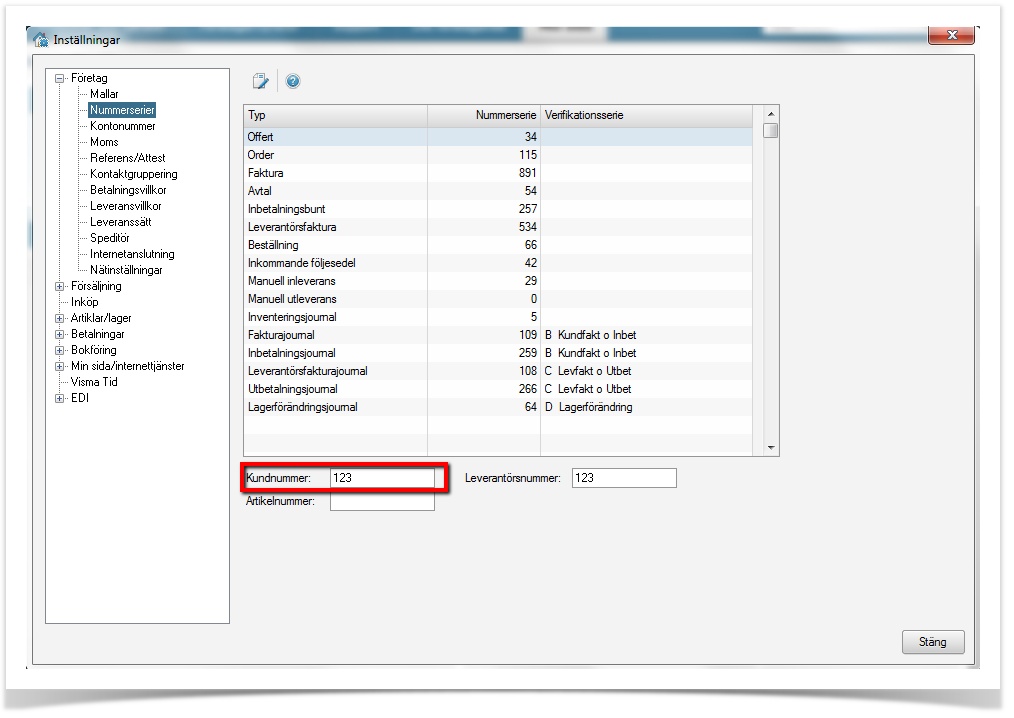Viewport: 1014px width, 718px height.
Task: Select Betalningsvillkor in the tree
Action: tap(128, 190)
